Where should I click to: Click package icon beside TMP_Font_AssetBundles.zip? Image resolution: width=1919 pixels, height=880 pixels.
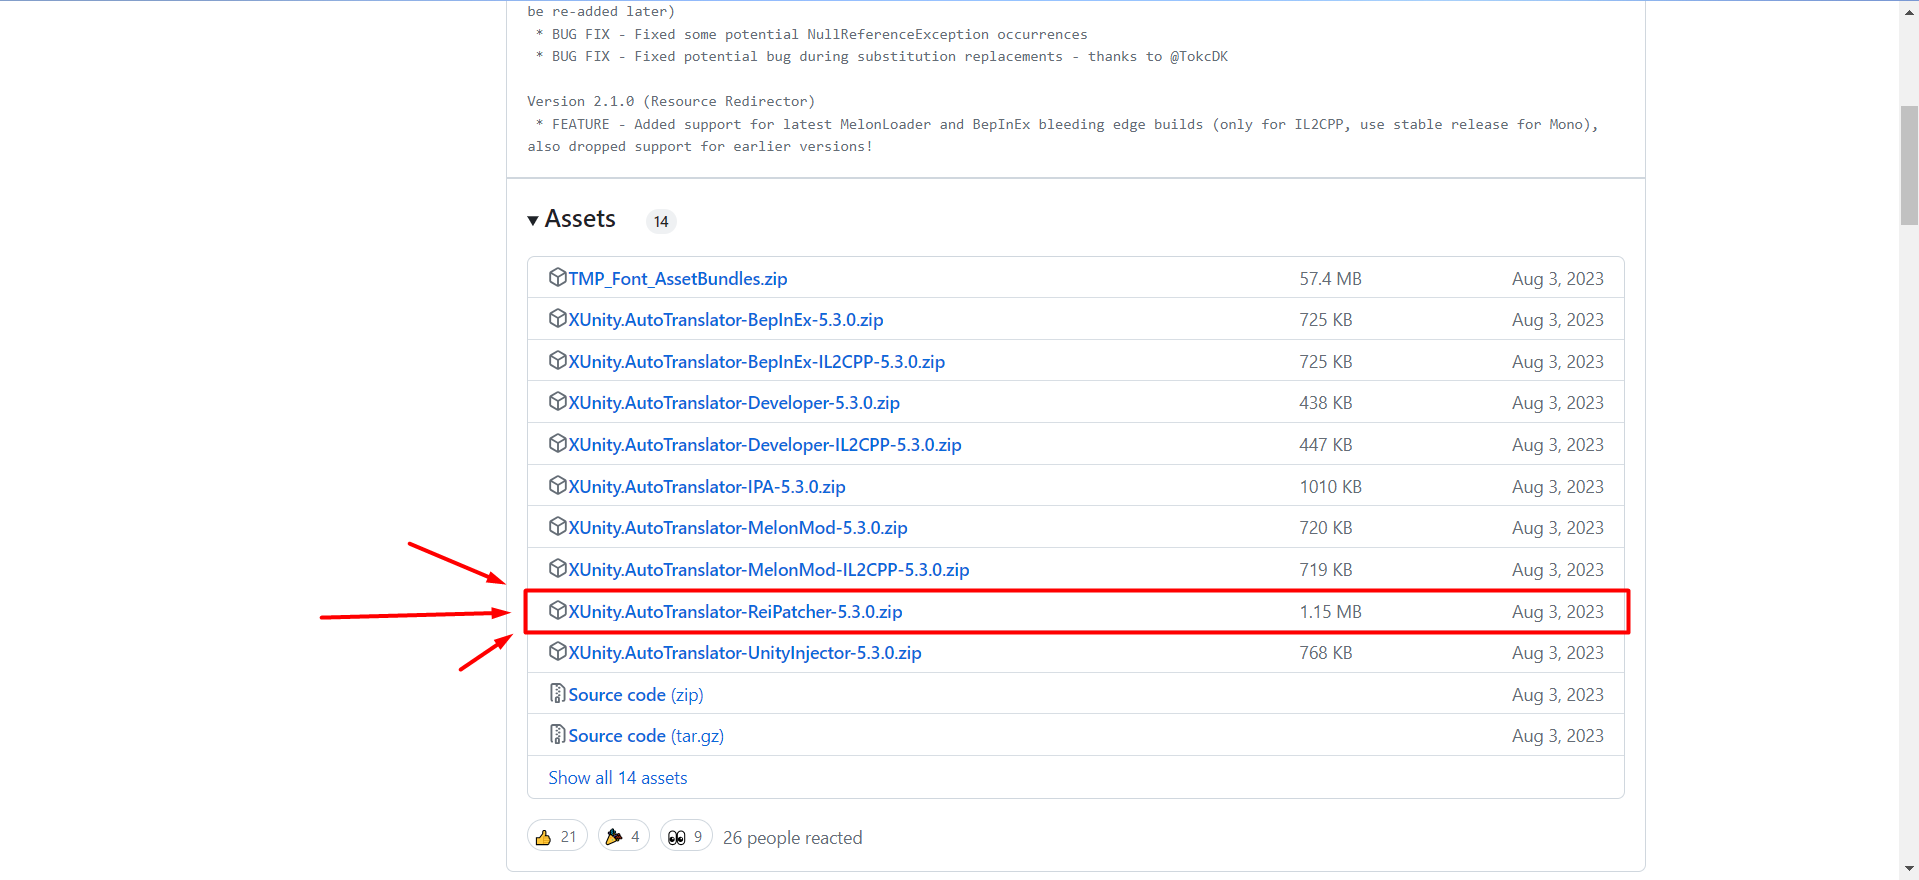tap(558, 277)
